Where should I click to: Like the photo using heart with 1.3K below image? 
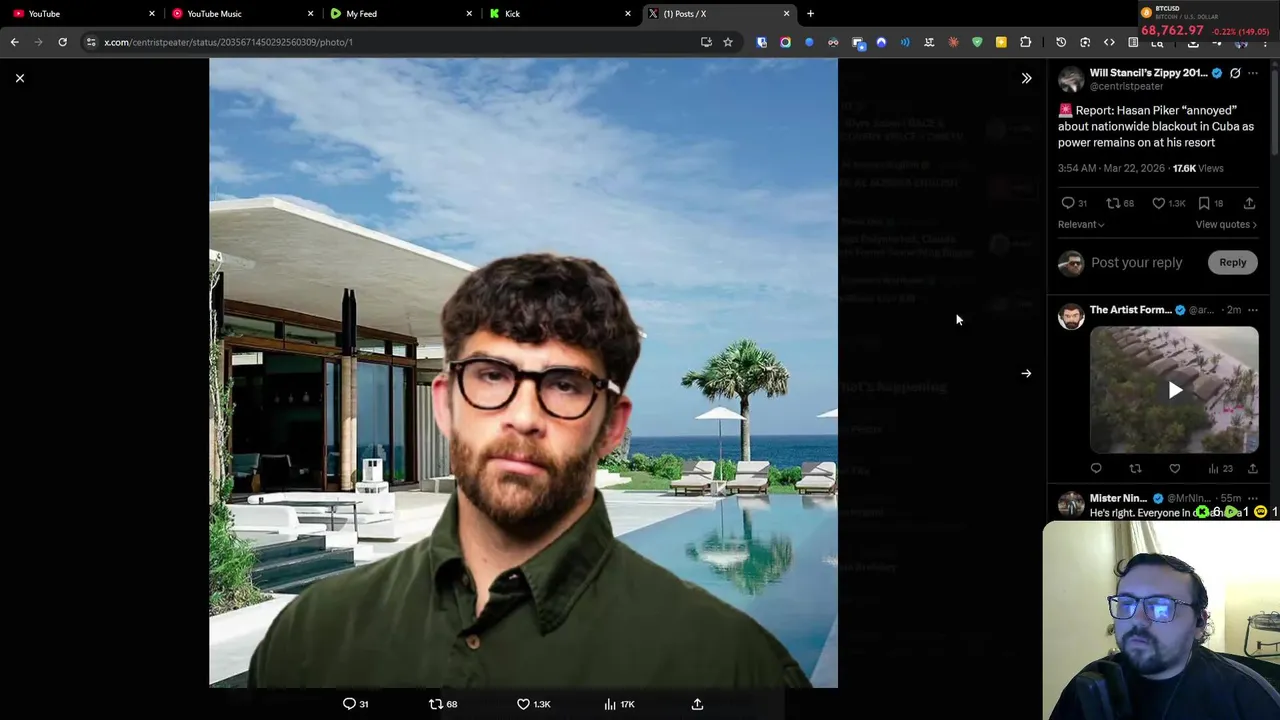533,704
